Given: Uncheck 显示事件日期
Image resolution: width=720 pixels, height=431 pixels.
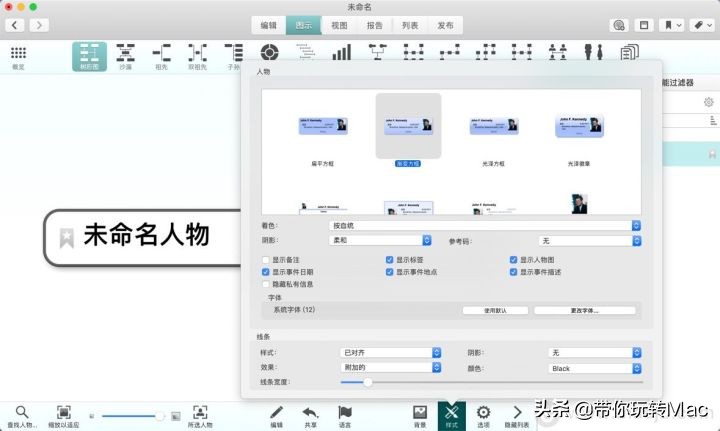Looking at the screenshot, I should click(265, 272).
